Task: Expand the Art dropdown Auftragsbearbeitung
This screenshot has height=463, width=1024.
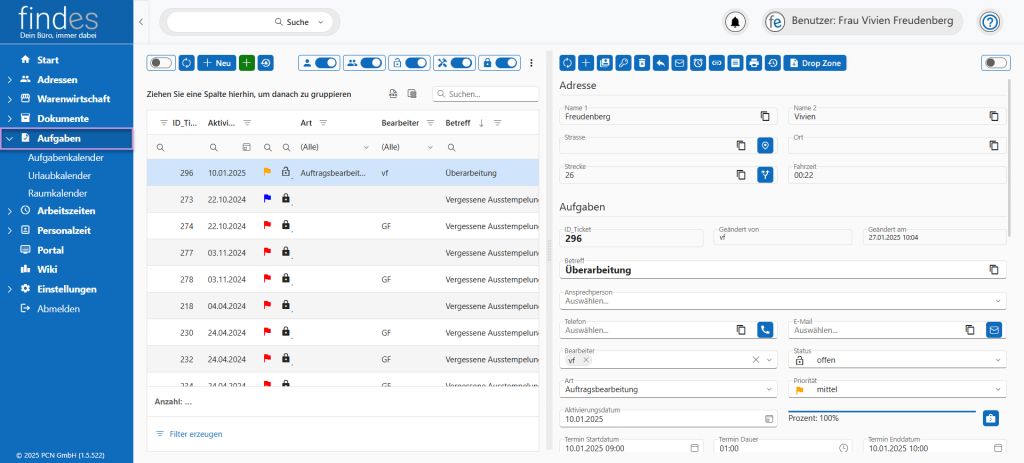Action: point(667,389)
